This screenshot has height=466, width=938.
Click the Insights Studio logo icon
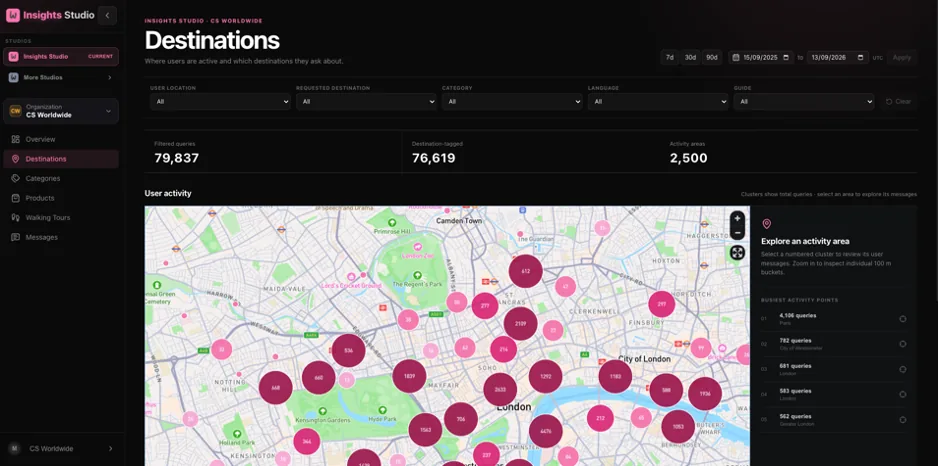tap(13, 16)
